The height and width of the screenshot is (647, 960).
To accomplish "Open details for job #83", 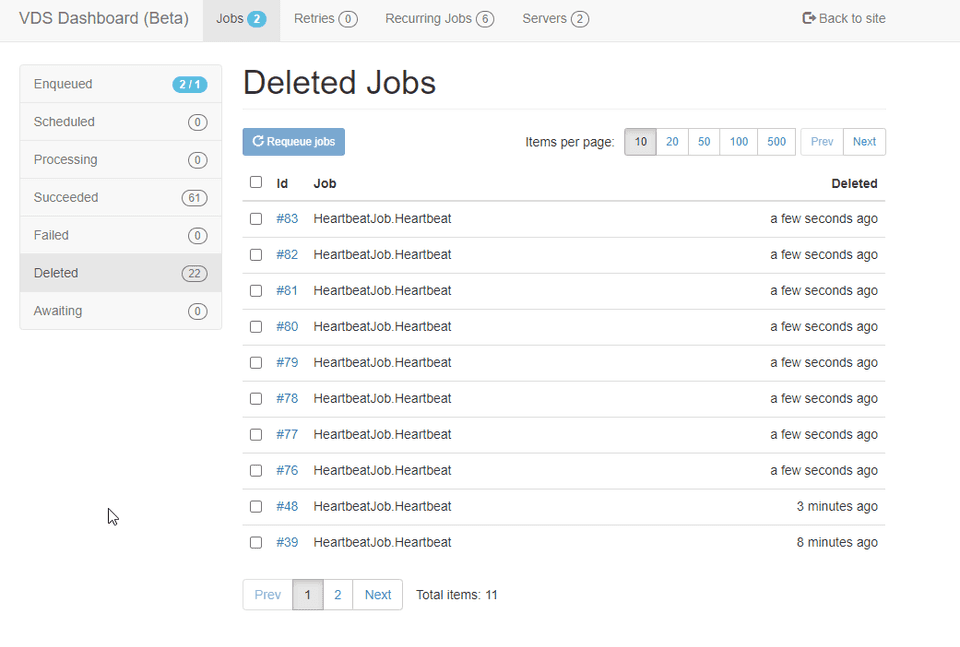I will pyautogui.click(x=287, y=218).
